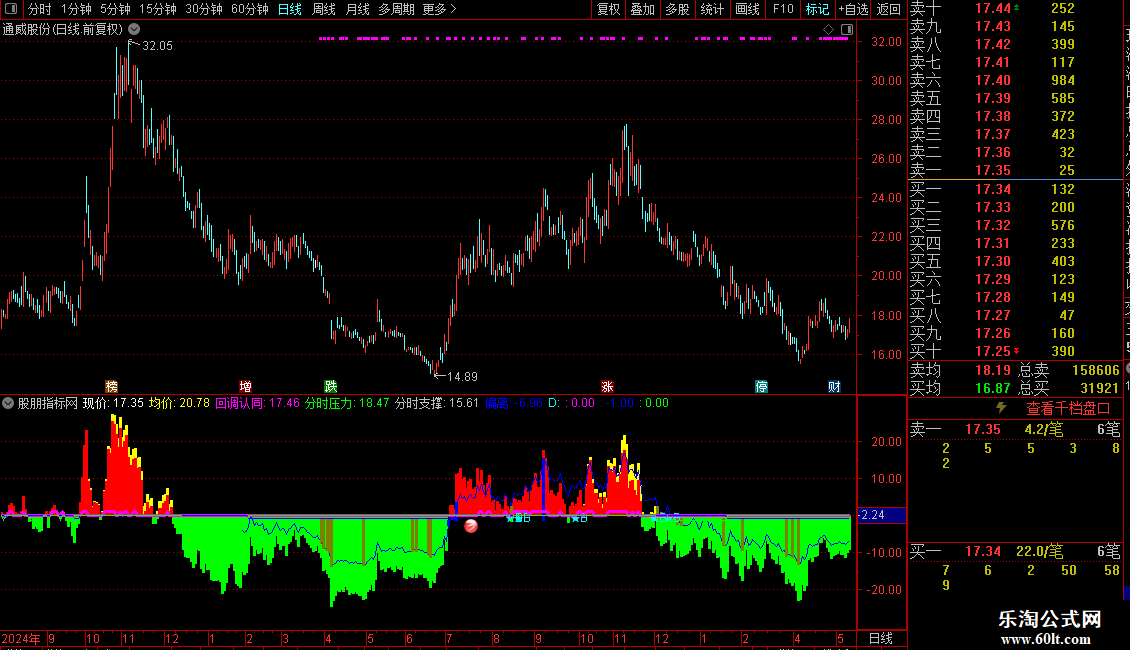Switch to 月线 monthly chart

coord(357,9)
